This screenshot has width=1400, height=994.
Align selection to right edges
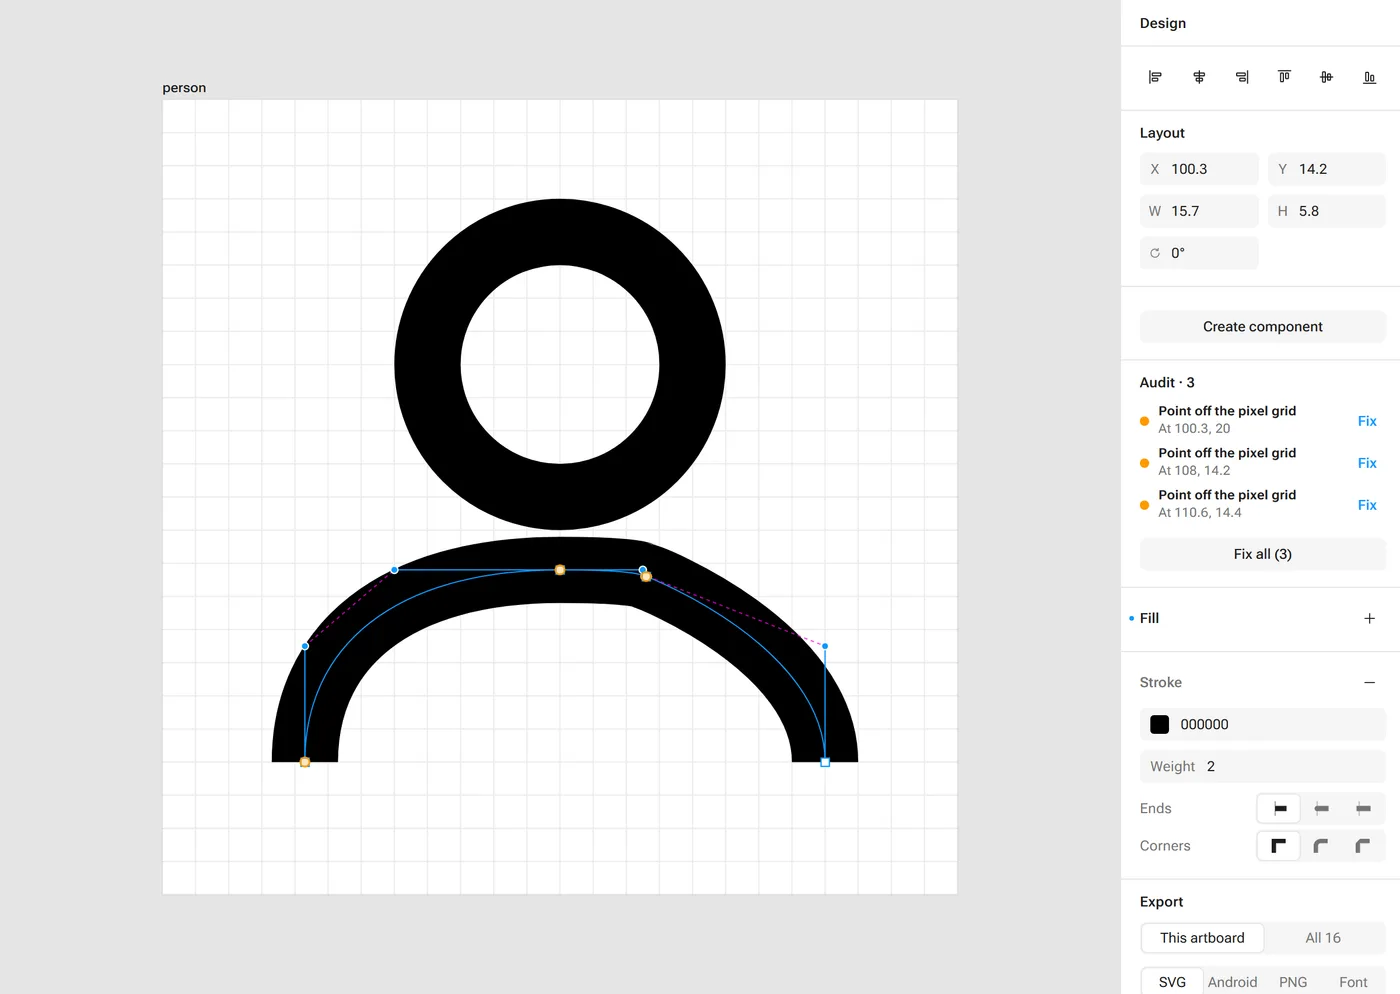1242,77
